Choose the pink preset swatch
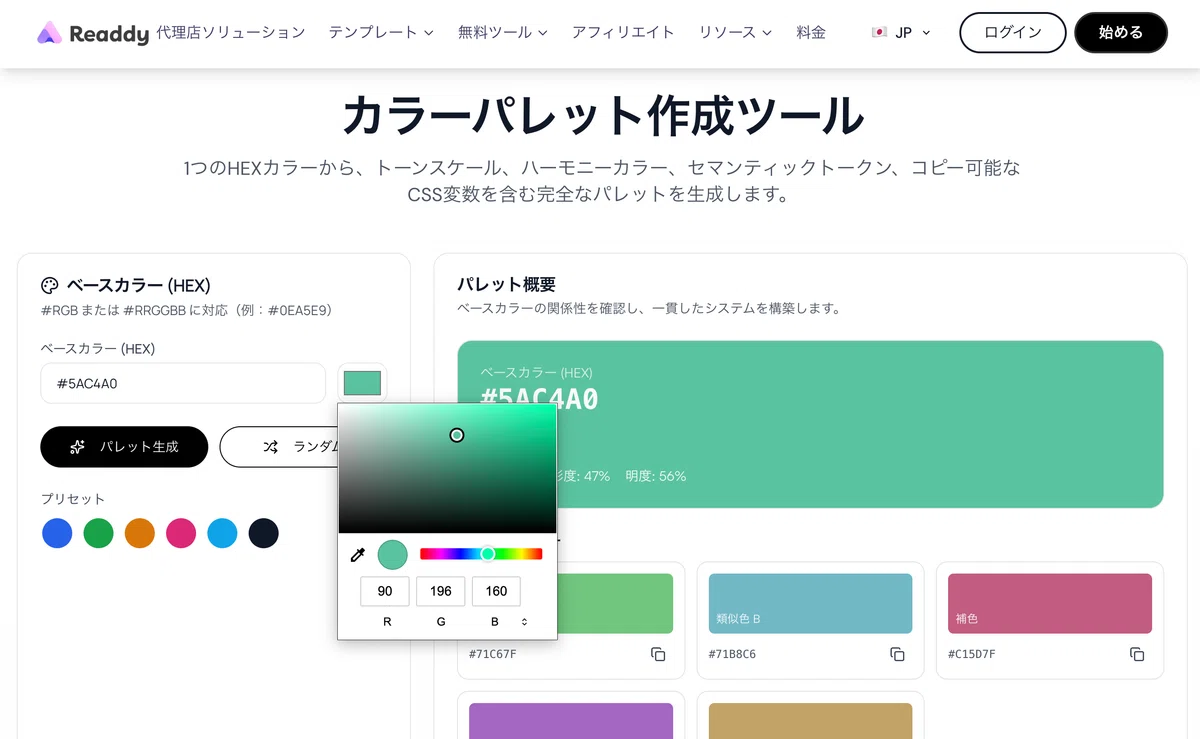The width and height of the screenshot is (1200, 739). coord(181,533)
